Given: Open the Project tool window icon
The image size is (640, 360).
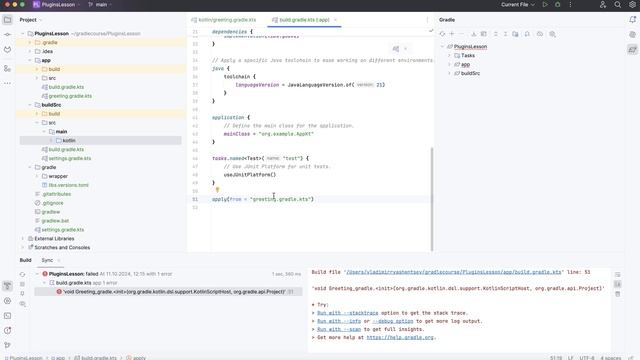Looking at the screenshot, I should click(7, 20).
